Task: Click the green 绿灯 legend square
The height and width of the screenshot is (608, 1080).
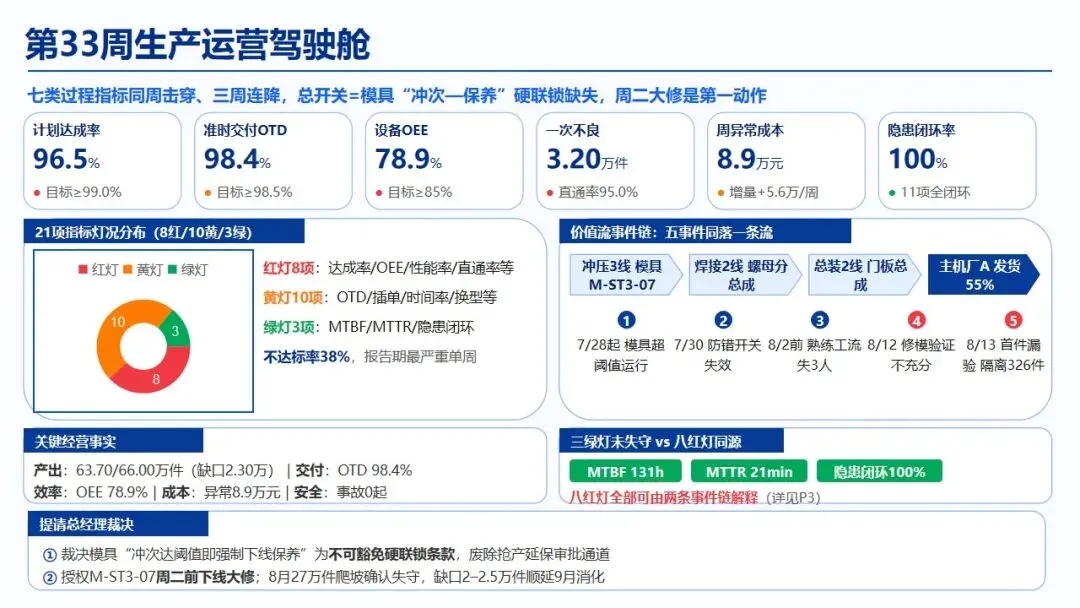Action: [172, 269]
